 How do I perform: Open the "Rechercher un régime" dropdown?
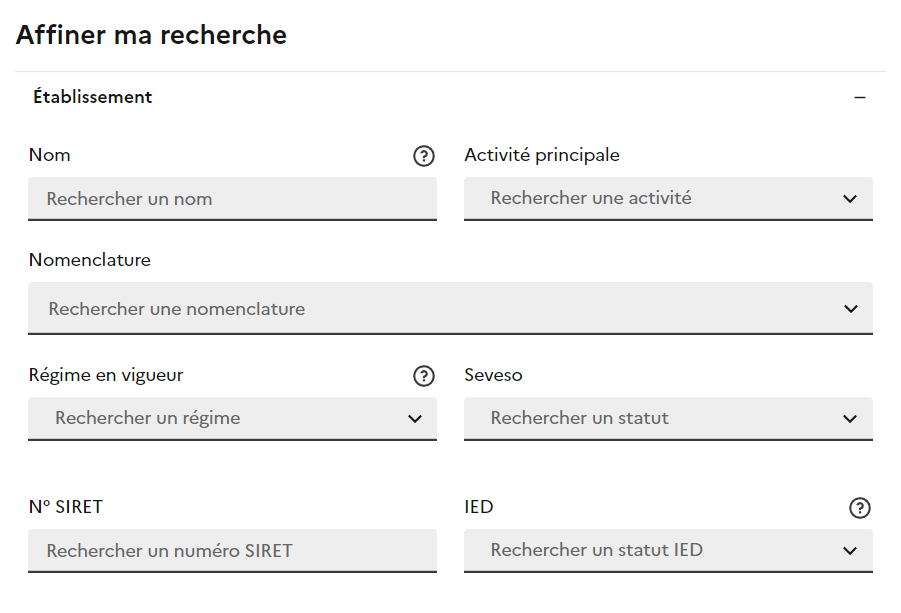point(220,419)
